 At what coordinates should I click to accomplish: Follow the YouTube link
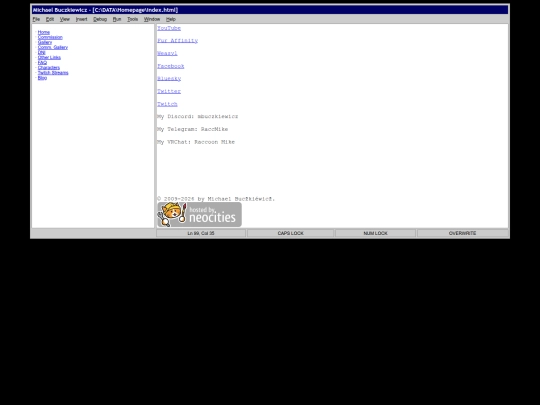(x=169, y=28)
